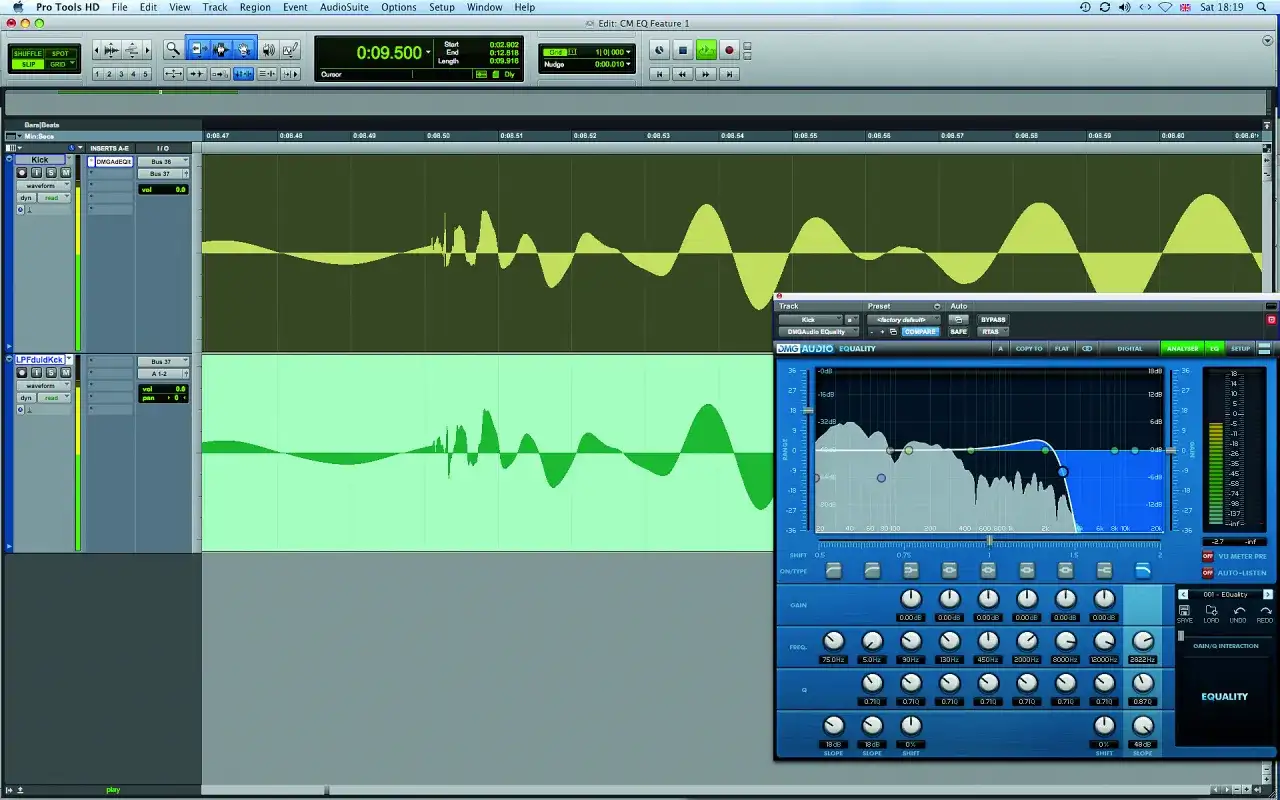1280x800 pixels.
Task: Select the low-pass filter band type icon
Action: click(x=1142, y=570)
